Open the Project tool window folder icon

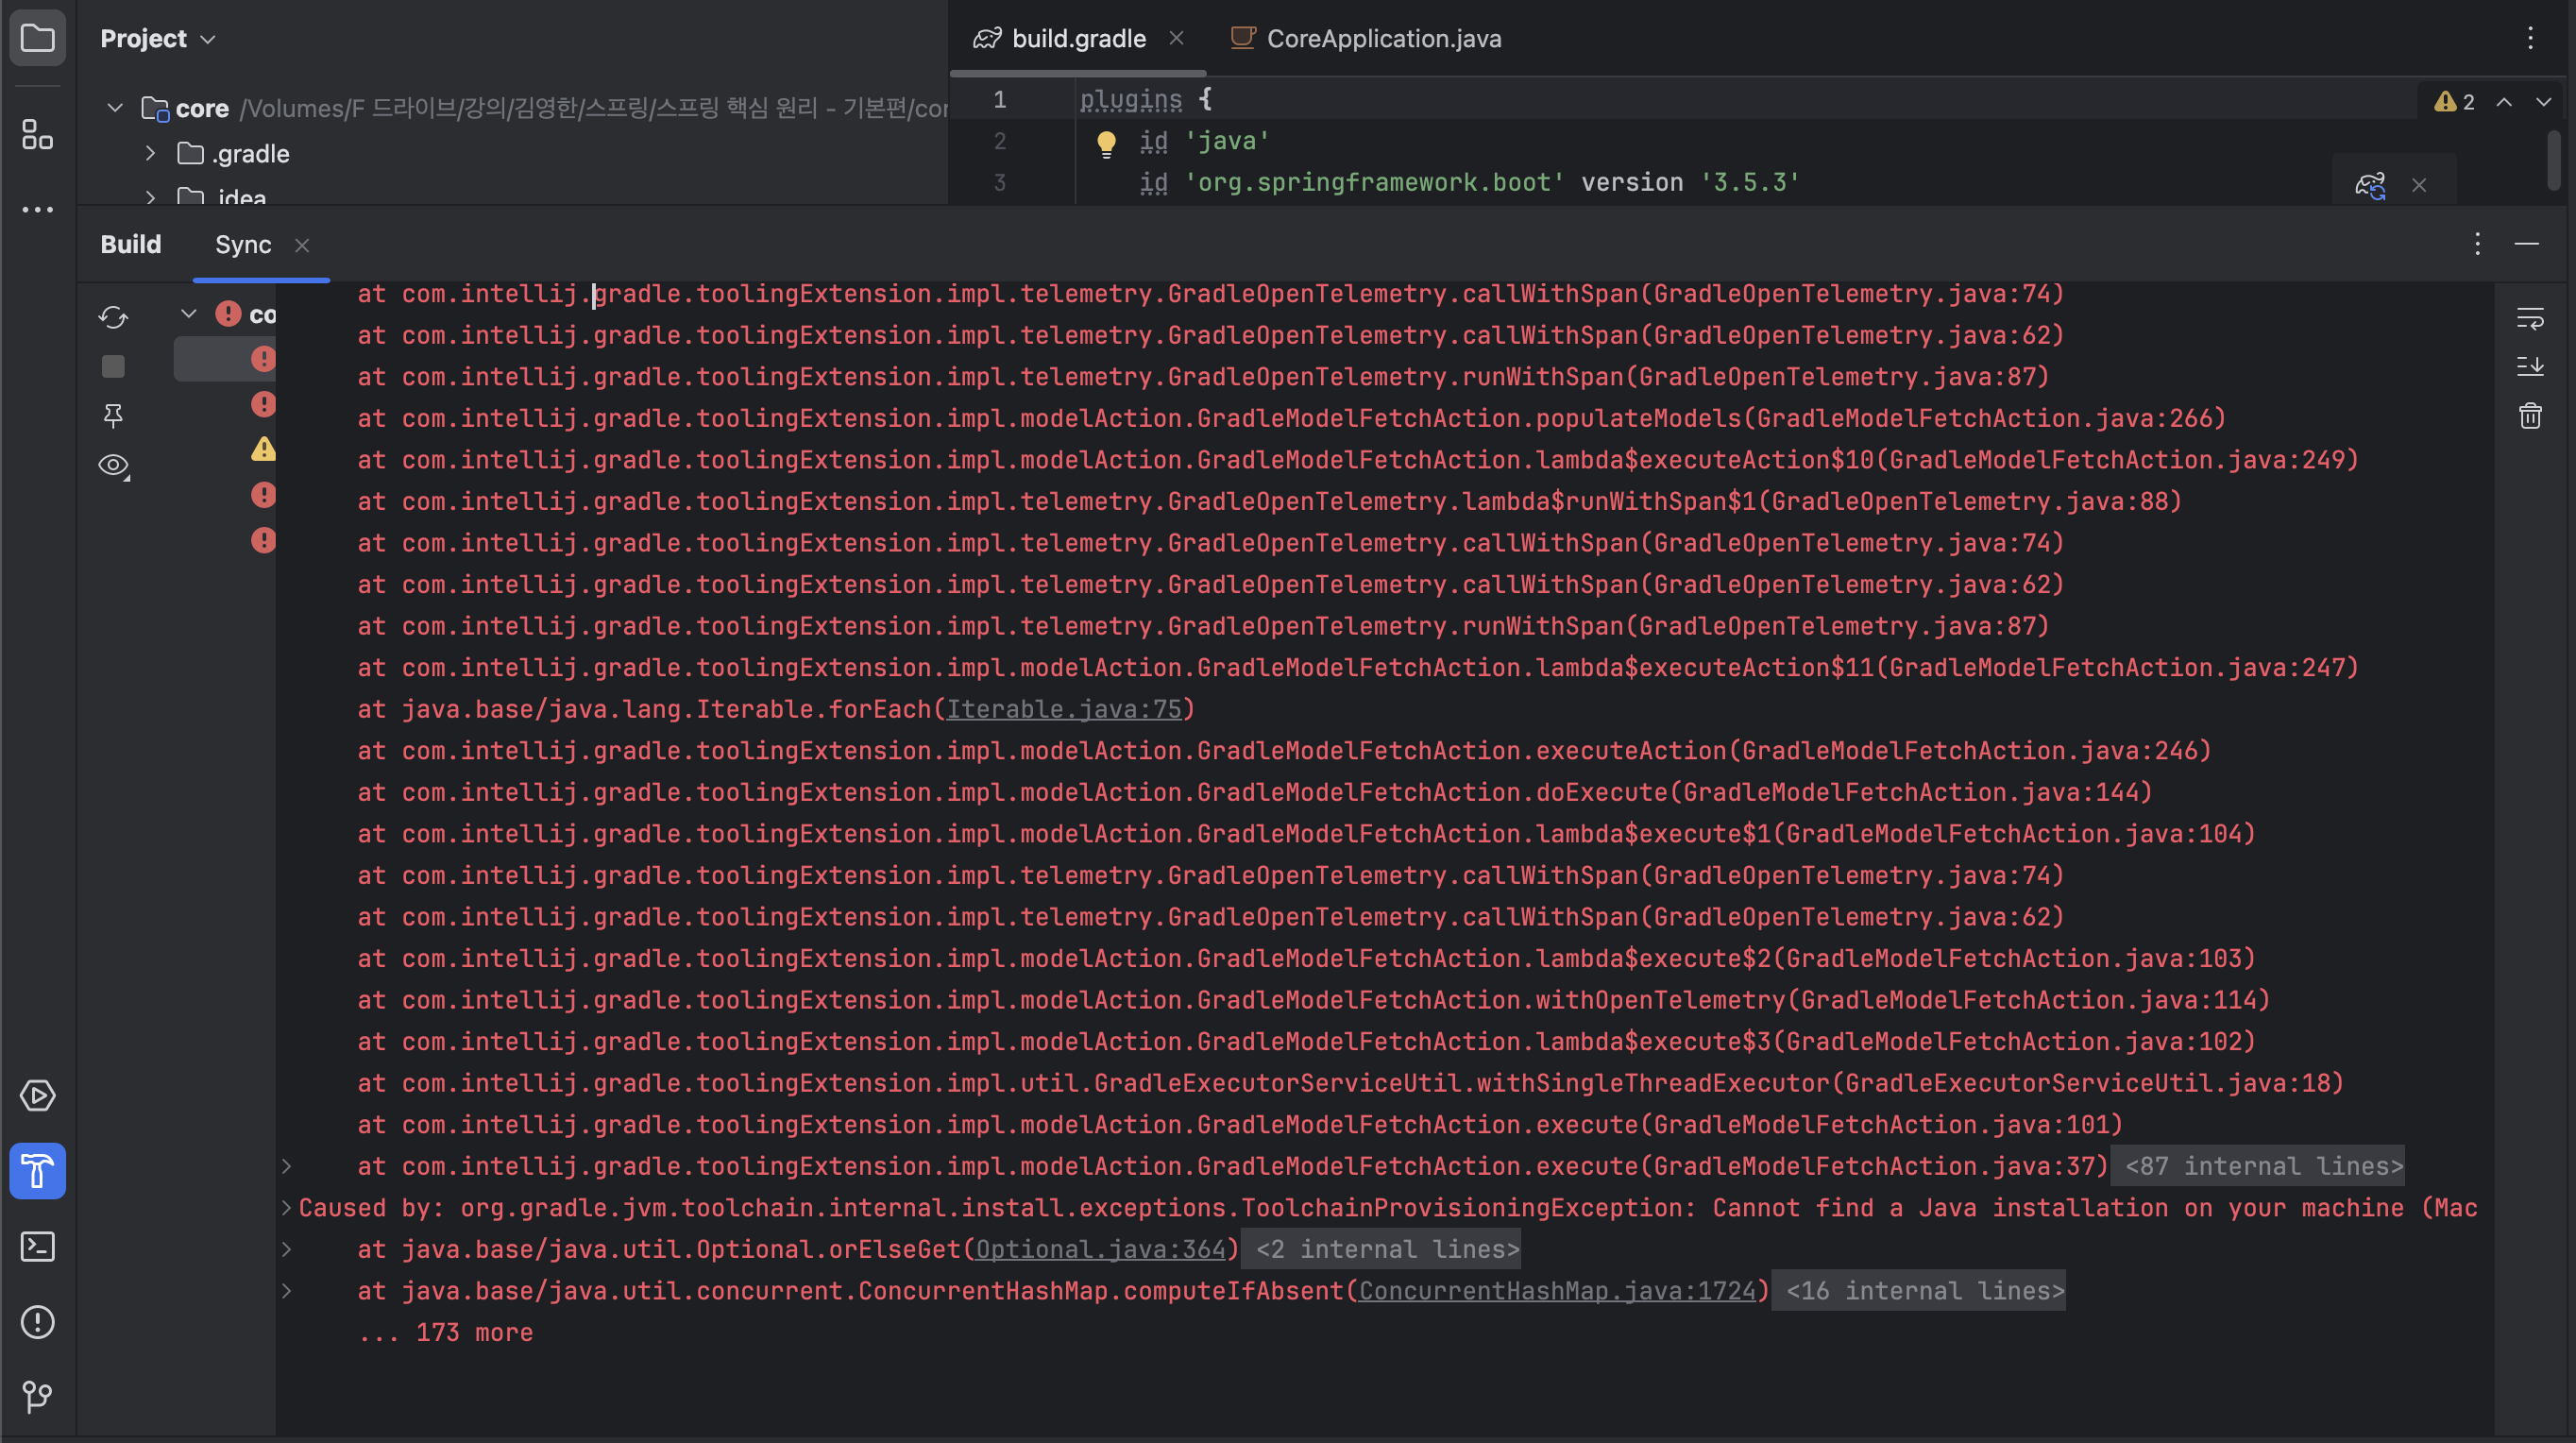pos(37,39)
